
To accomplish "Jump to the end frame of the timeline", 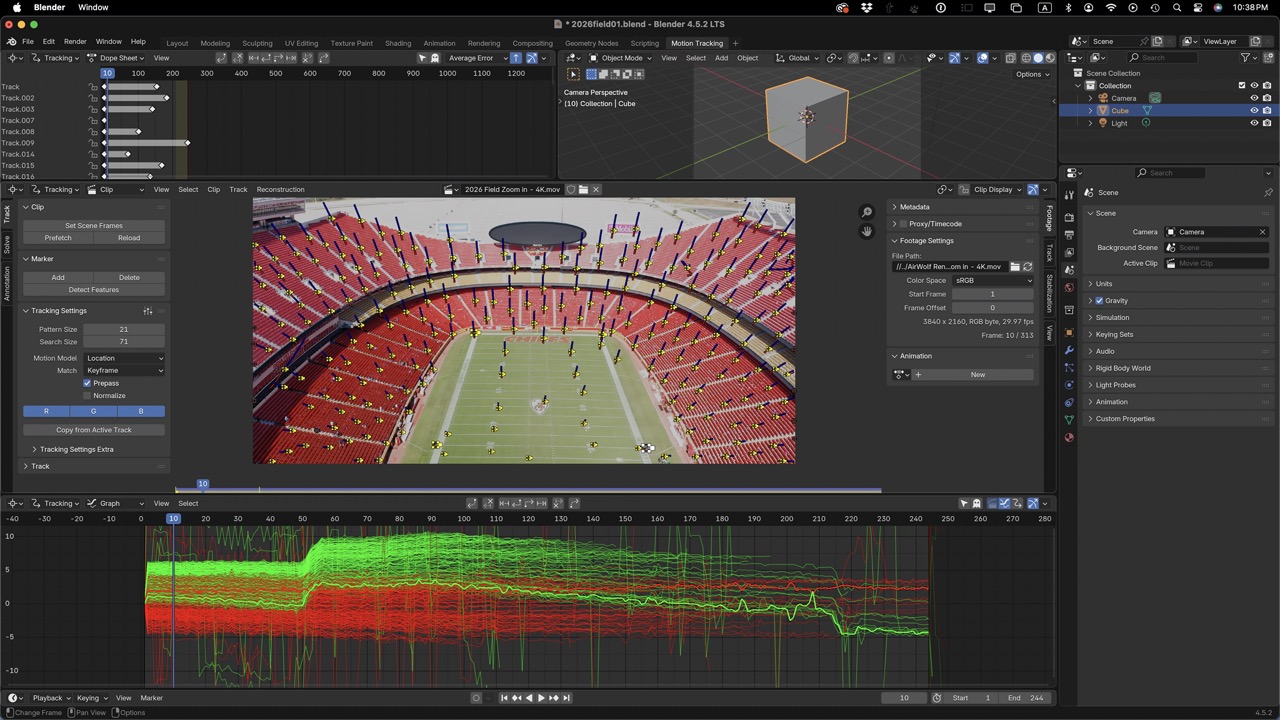I will click(567, 698).
